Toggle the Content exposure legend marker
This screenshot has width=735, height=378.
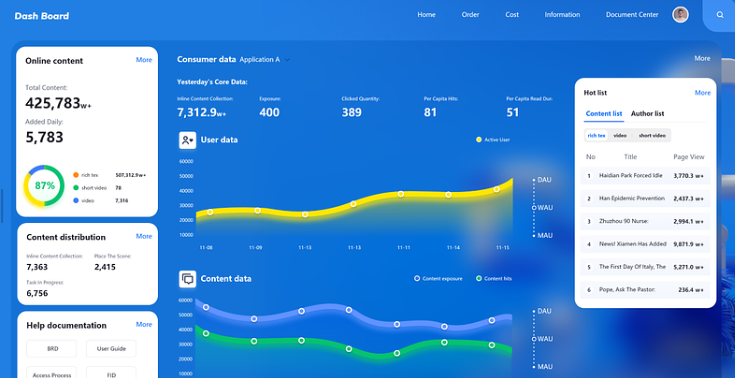(417, 279)
